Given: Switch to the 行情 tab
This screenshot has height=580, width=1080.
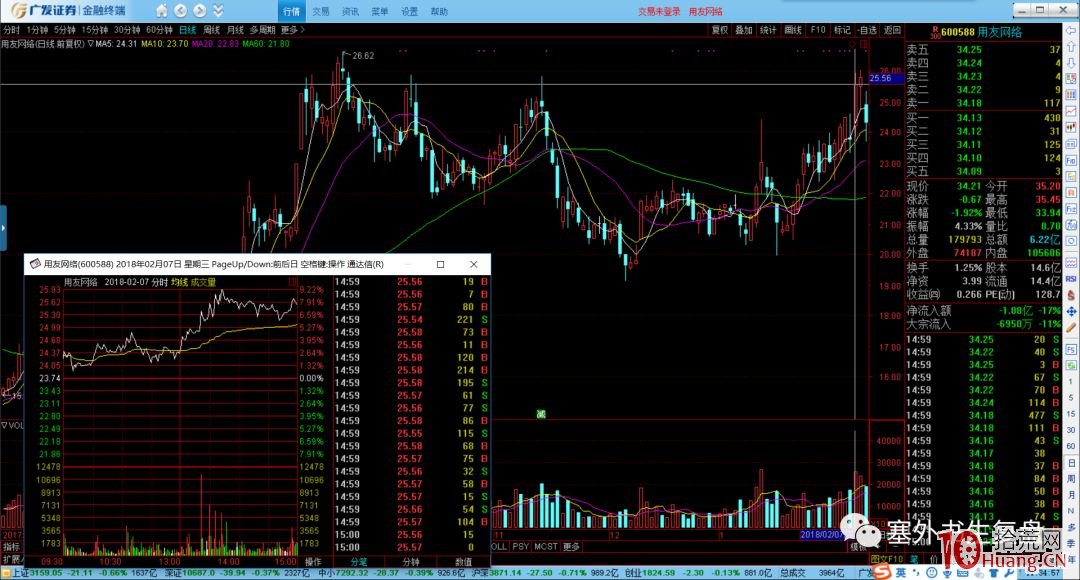Looking at the screenshot, I should point(291,11).
